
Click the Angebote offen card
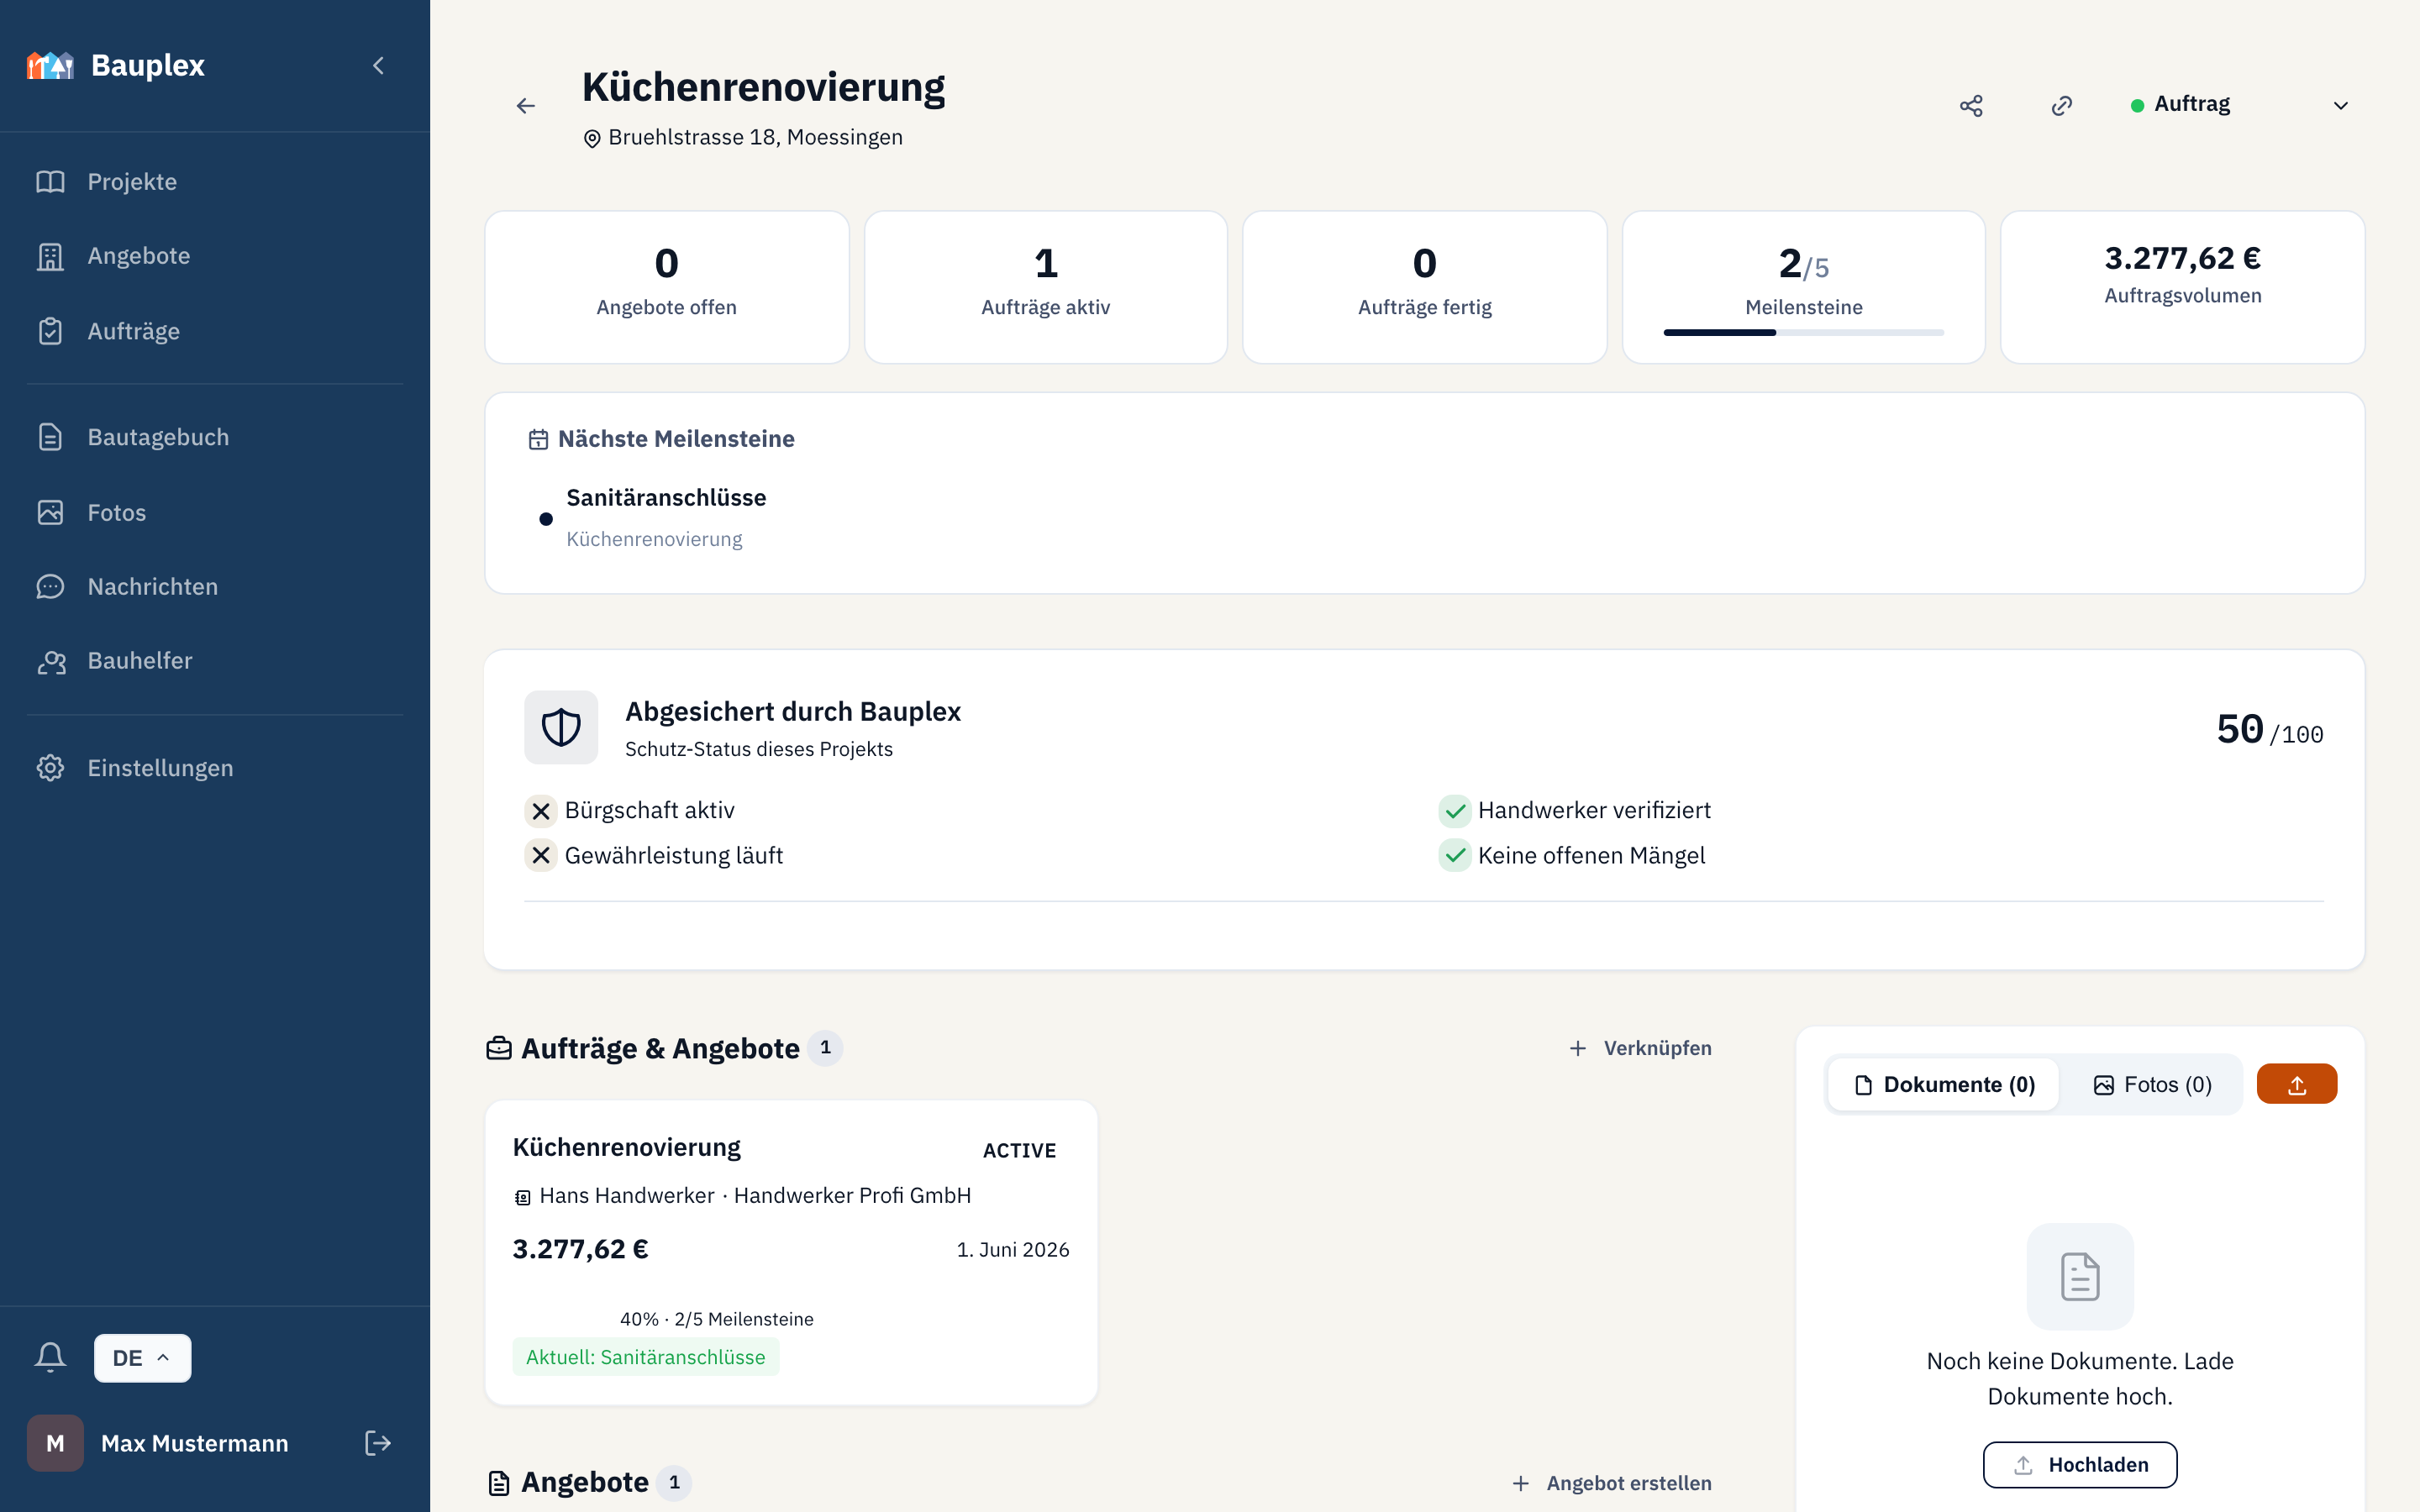pos(667,287)
